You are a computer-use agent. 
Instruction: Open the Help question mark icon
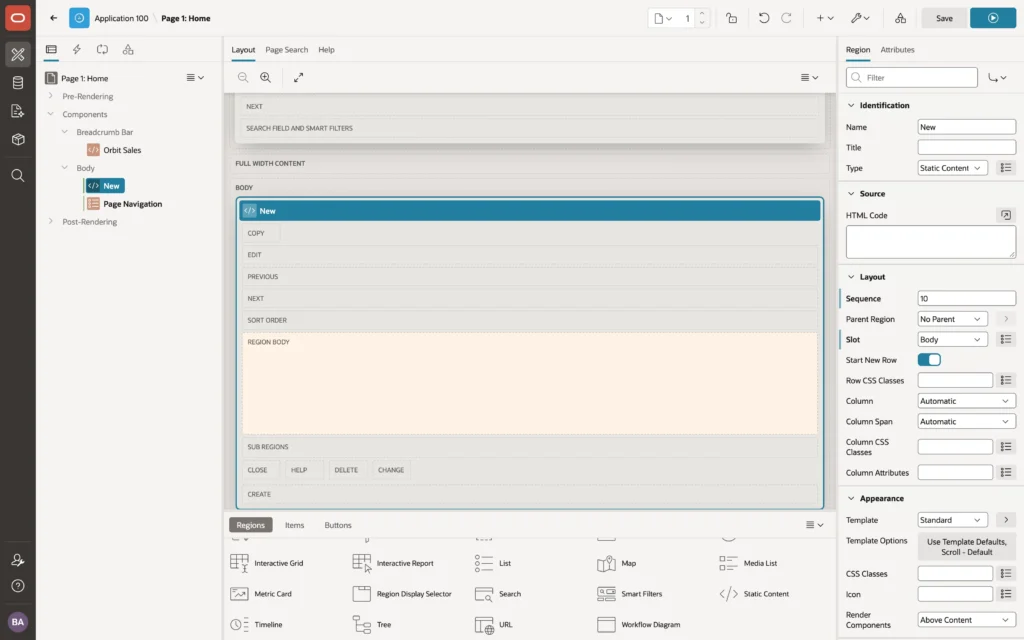coord(18,586)
